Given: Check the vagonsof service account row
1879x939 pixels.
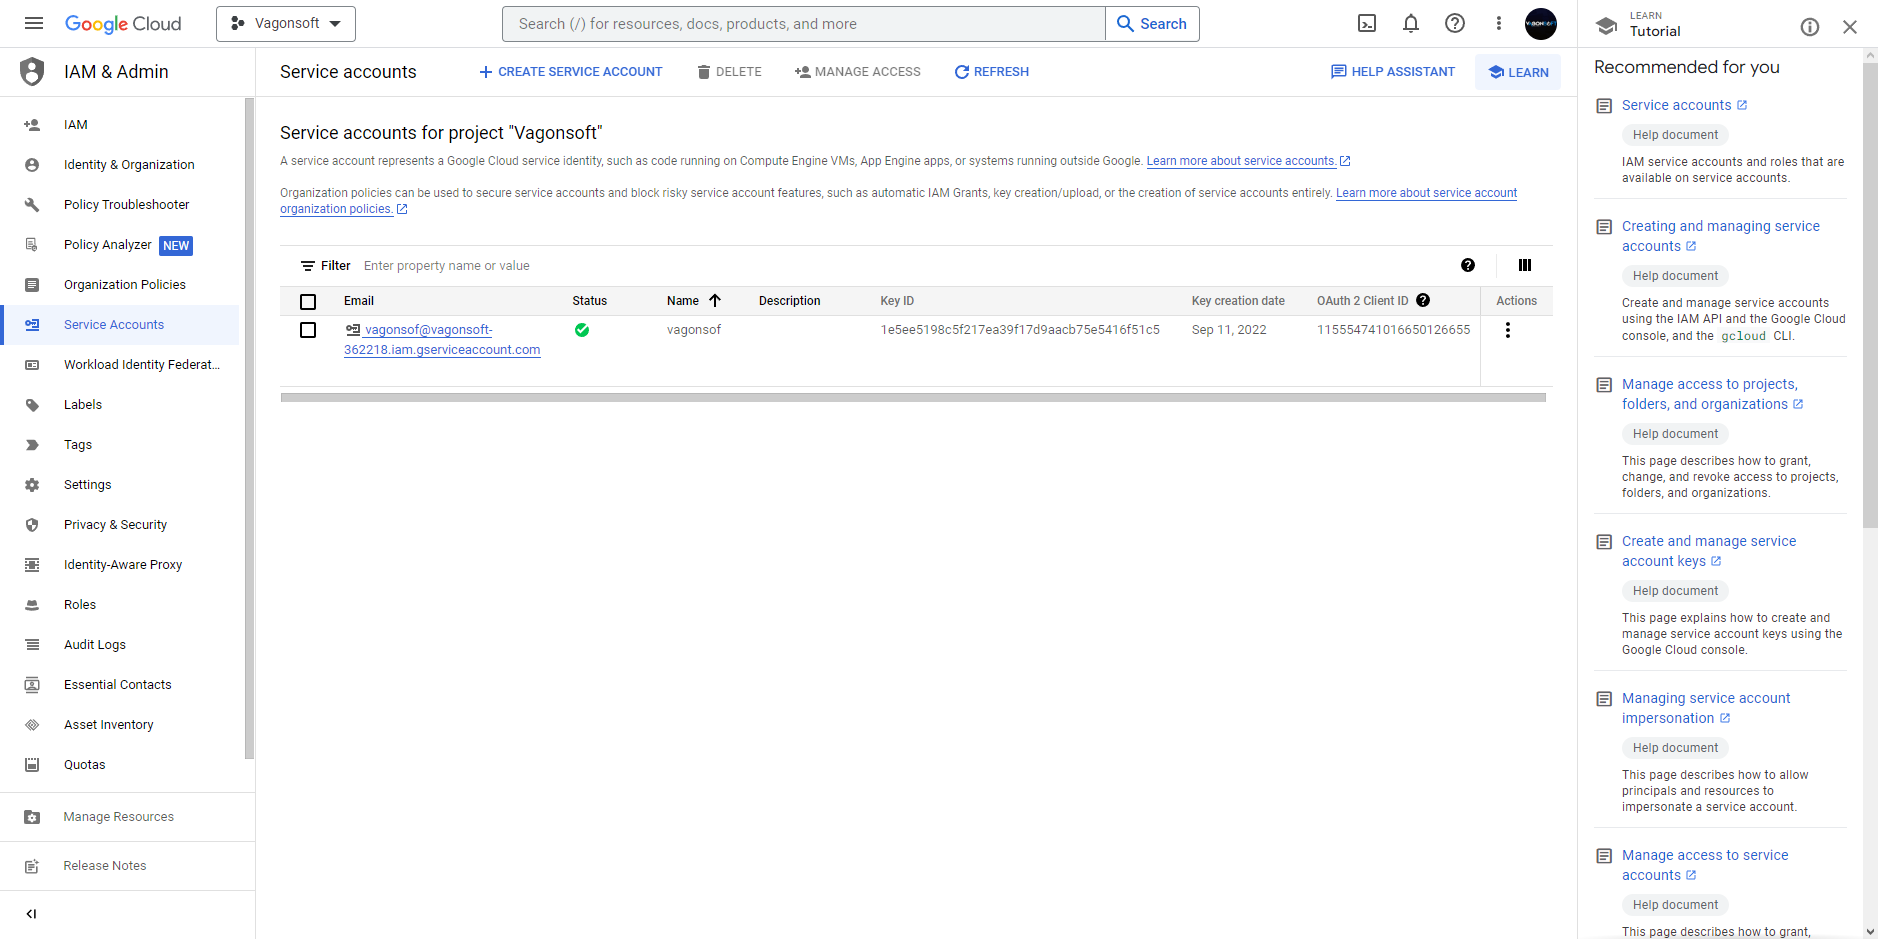Looking at the screenshot, I should (x=308, y=330).
